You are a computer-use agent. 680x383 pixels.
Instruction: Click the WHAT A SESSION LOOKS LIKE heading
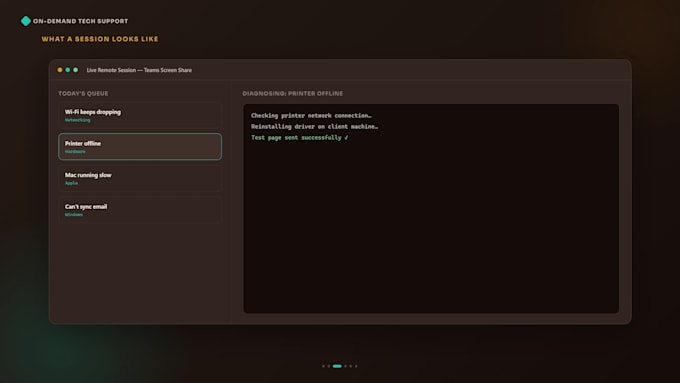(100, 39)
